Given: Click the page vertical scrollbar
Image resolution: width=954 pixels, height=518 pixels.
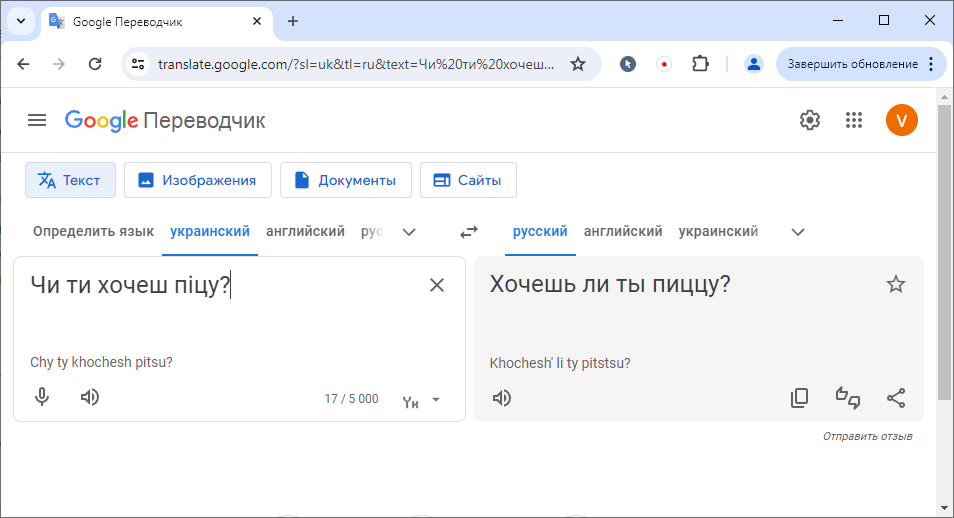Looking at the screenshot, I should click(x=944, y=250).
